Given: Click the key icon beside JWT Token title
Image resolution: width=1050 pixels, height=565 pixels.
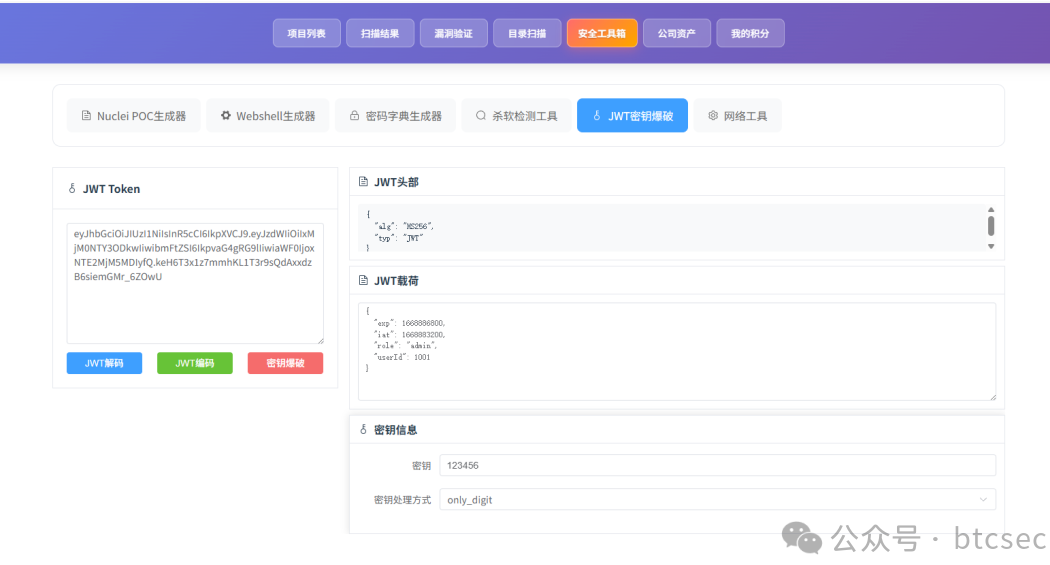Looking at the screenshot, I should [72, 189].
